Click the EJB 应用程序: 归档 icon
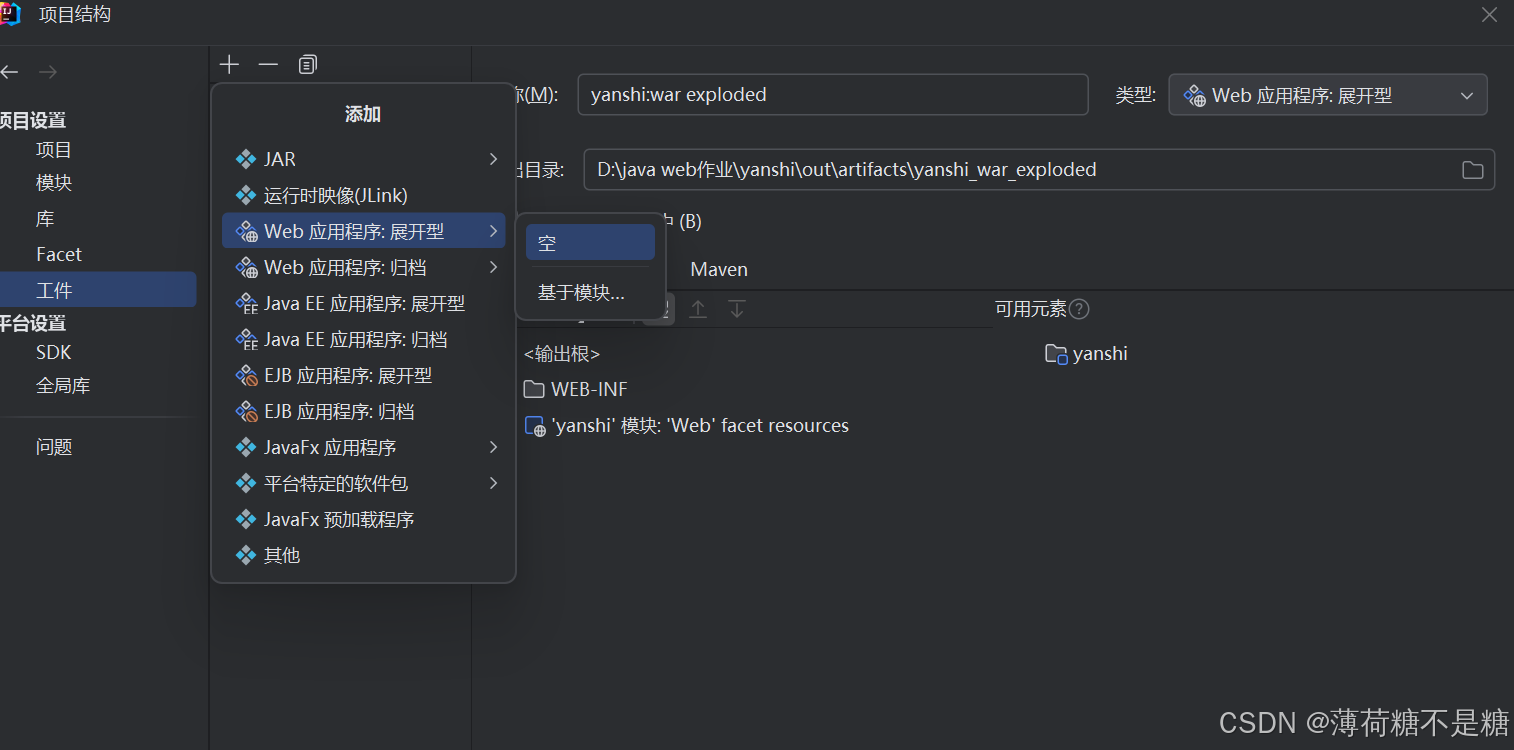 246,411
